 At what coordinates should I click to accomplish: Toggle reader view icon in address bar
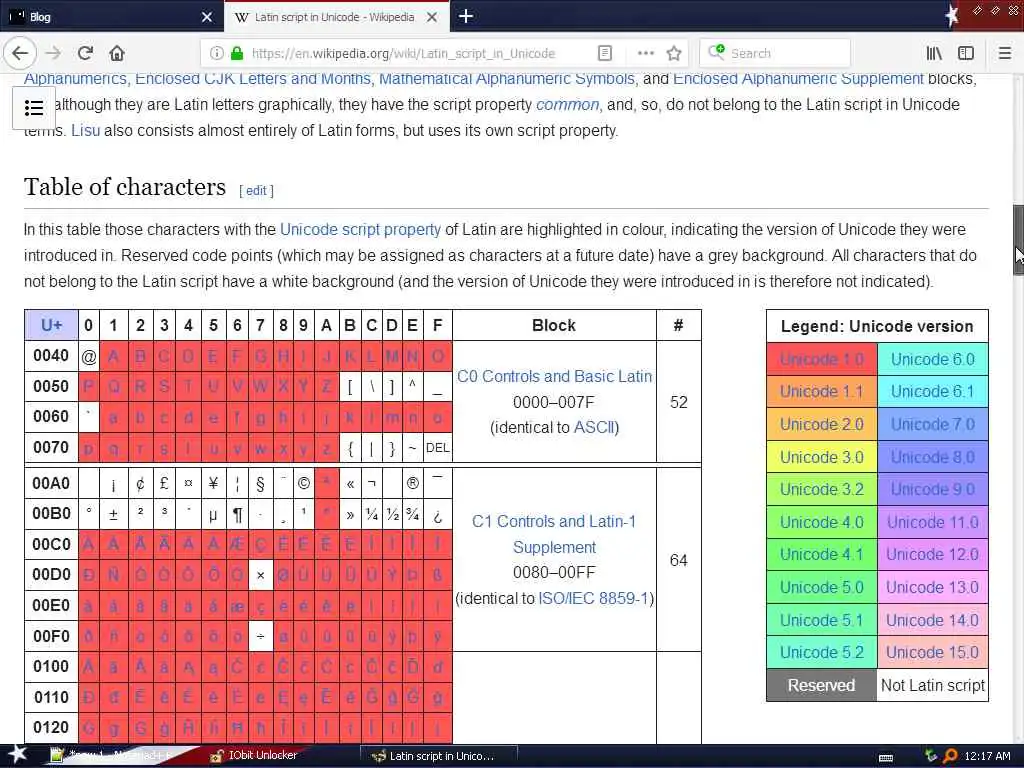point(605,53)
